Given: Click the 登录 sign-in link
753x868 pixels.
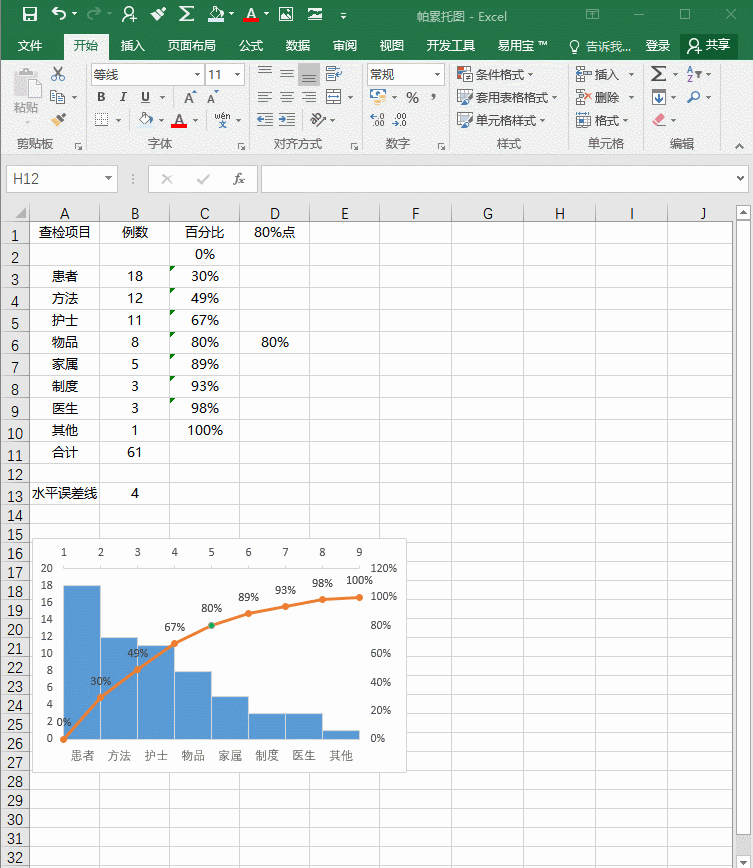Looking at the screenshot, I should click(x=657, y=45).
